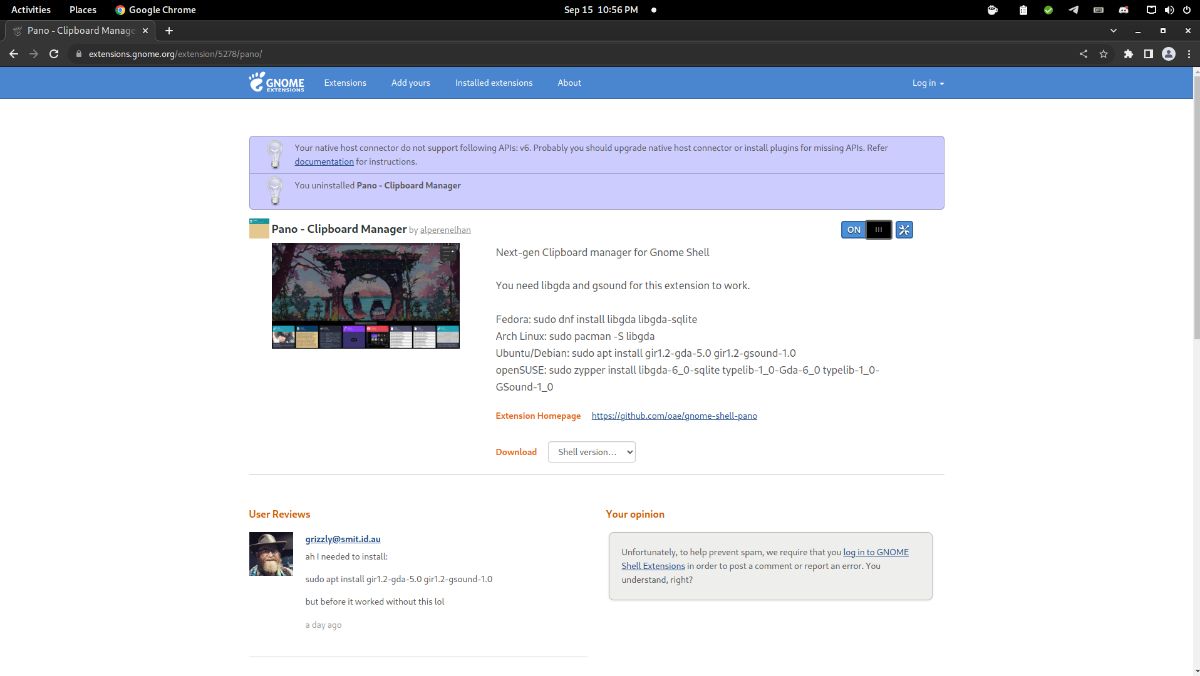Open the browser share icon
Viewport: 1200px width, 676px height.
[x=1083, y=54]
